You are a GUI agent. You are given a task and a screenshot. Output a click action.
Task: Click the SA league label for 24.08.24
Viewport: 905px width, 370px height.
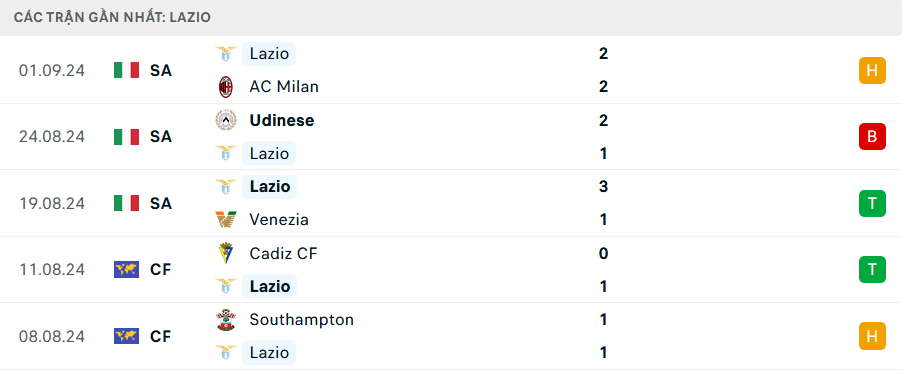pyautogui.click(x=161, y=137)
